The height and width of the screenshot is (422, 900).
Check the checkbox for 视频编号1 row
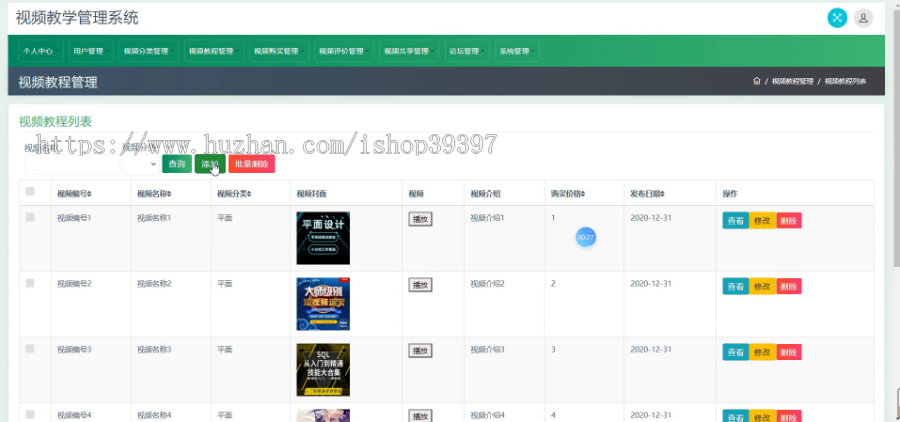[30, 217]
